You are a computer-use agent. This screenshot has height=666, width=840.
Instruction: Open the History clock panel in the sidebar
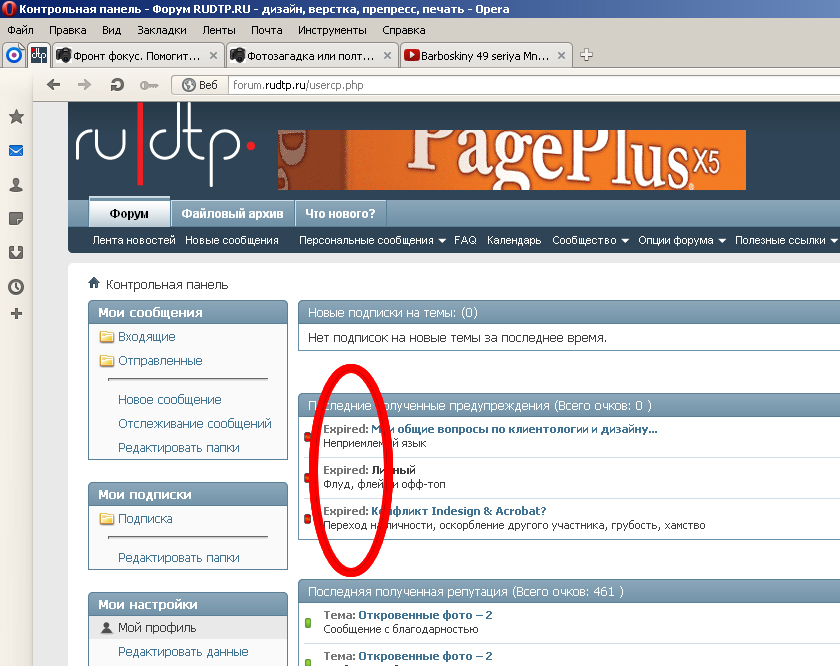(x=16, y=287)
